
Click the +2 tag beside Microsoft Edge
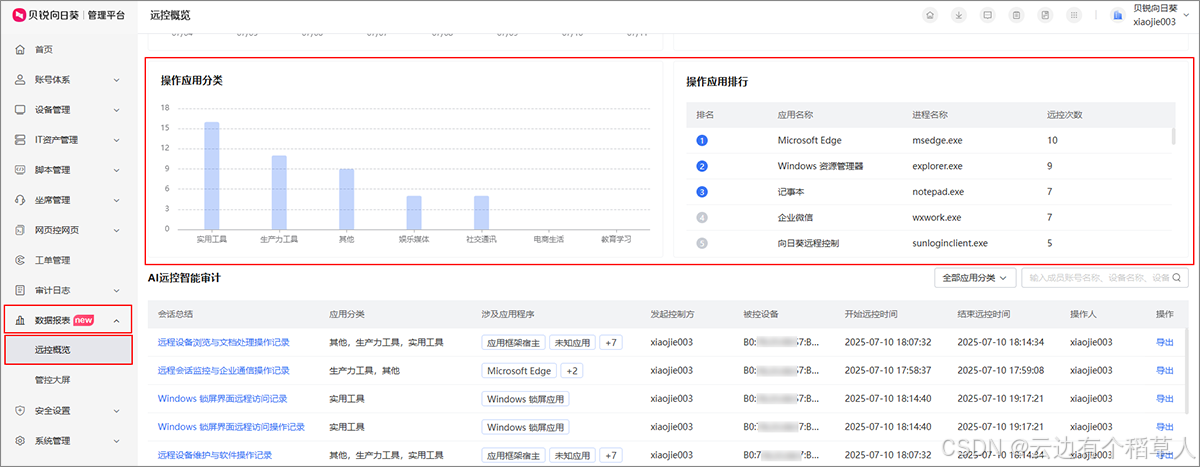(572, 370)
